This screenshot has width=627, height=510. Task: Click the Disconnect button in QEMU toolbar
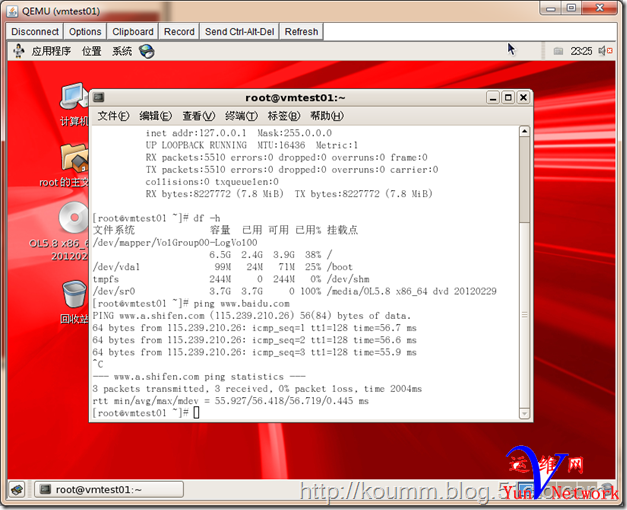point(35,32)
